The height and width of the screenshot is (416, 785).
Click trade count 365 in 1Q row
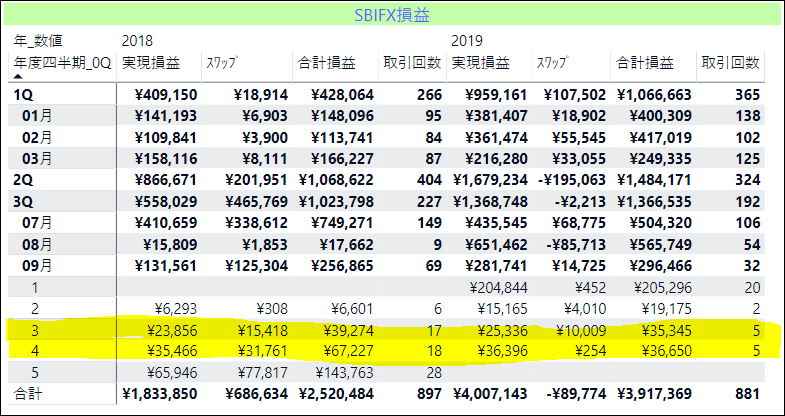[x=748, y=95]
